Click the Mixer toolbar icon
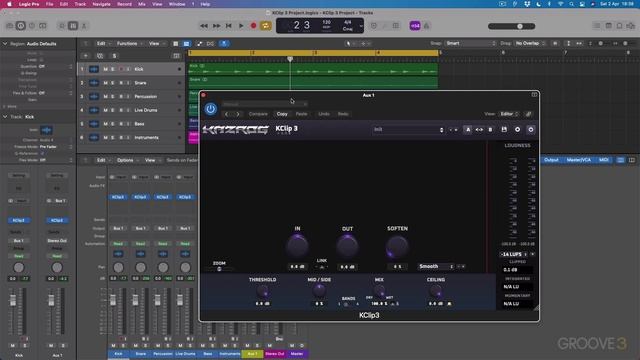 pos(73,26)
